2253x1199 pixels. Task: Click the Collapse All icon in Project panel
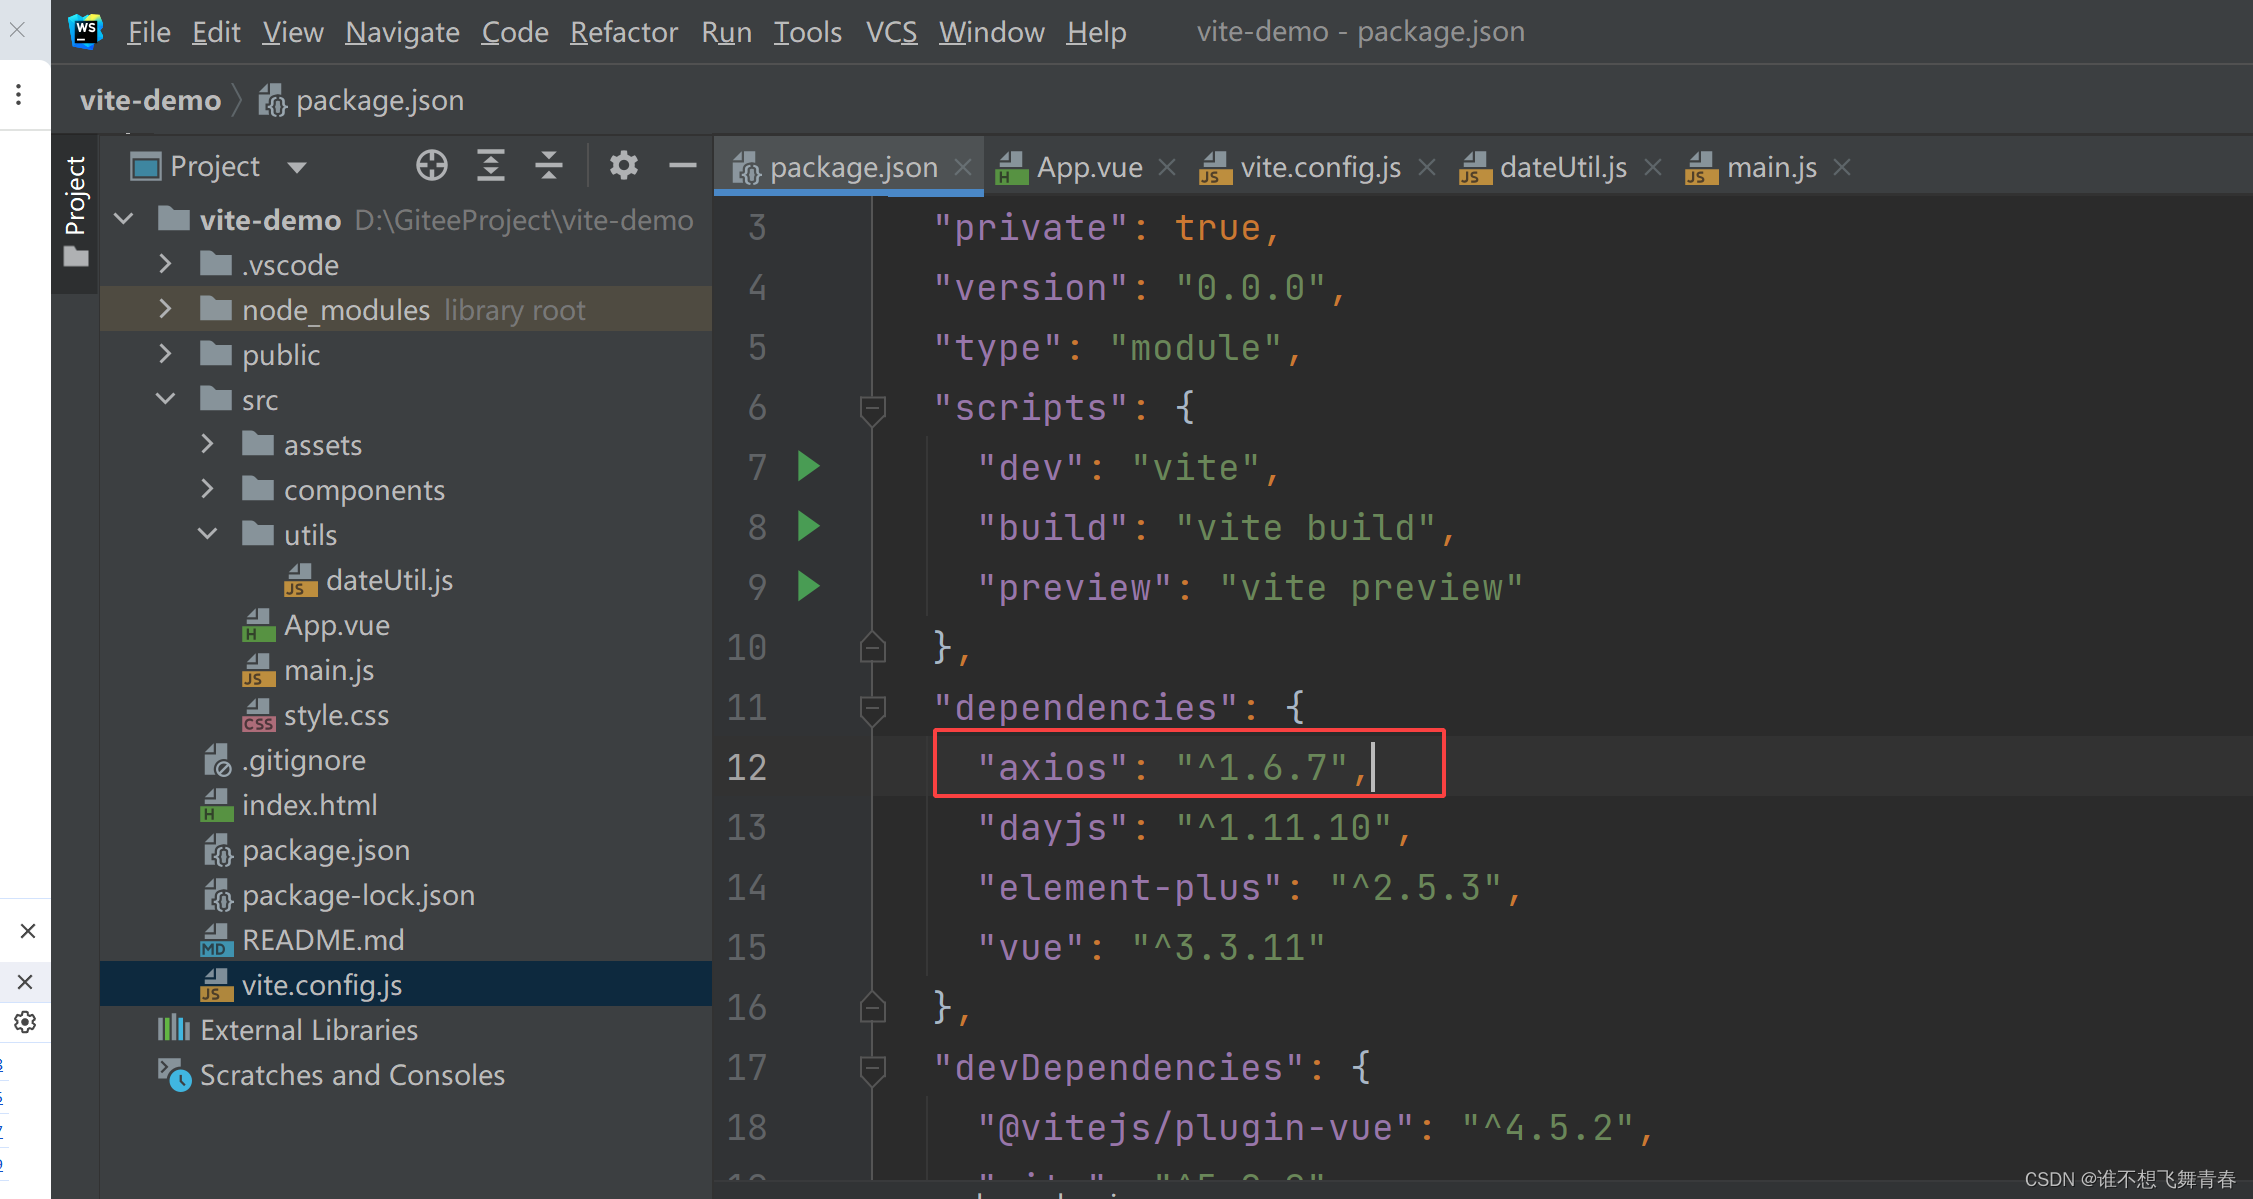click(x=549, y=165)
